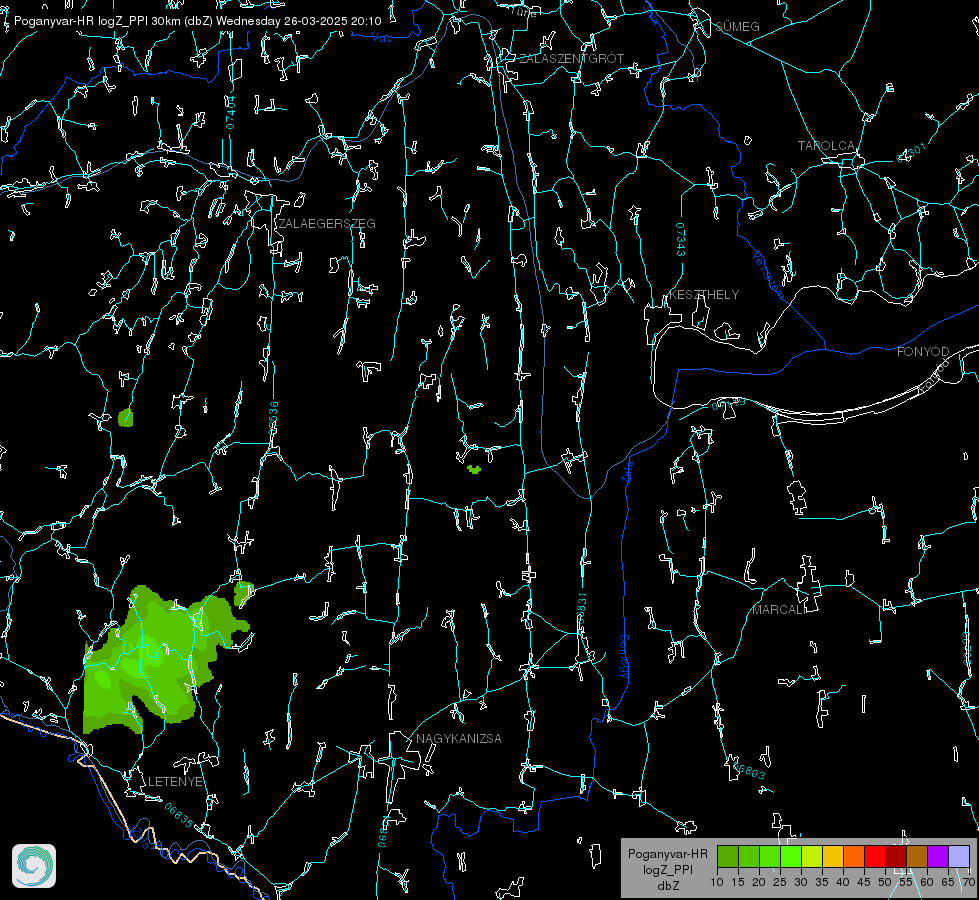Select the 55-60 dBZ brown swatch
This screenshot has width=979, height=900.
(917, 856)
